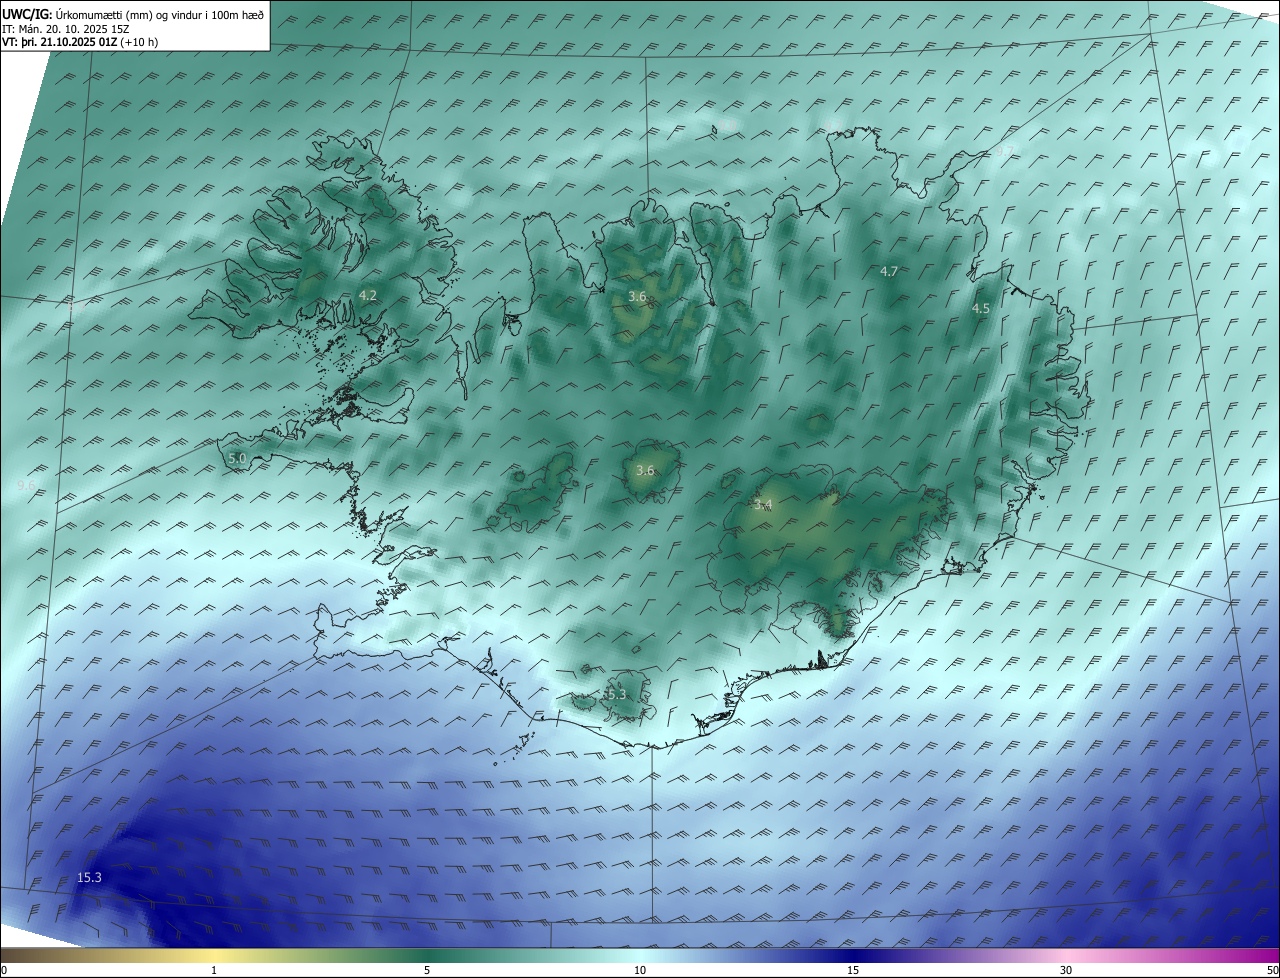Click the 15 tick label on the color scale
The width and height of the screenshot is (1280, 978).
coord(853,970)
